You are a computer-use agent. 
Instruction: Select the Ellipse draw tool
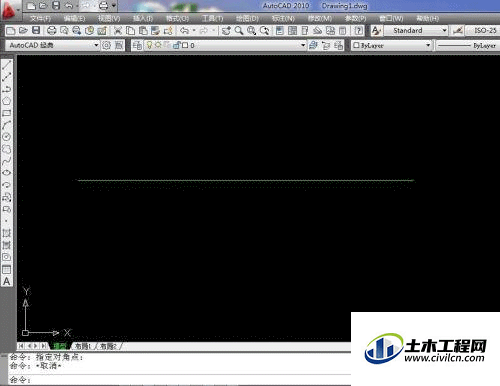click(x=7, y=173)
